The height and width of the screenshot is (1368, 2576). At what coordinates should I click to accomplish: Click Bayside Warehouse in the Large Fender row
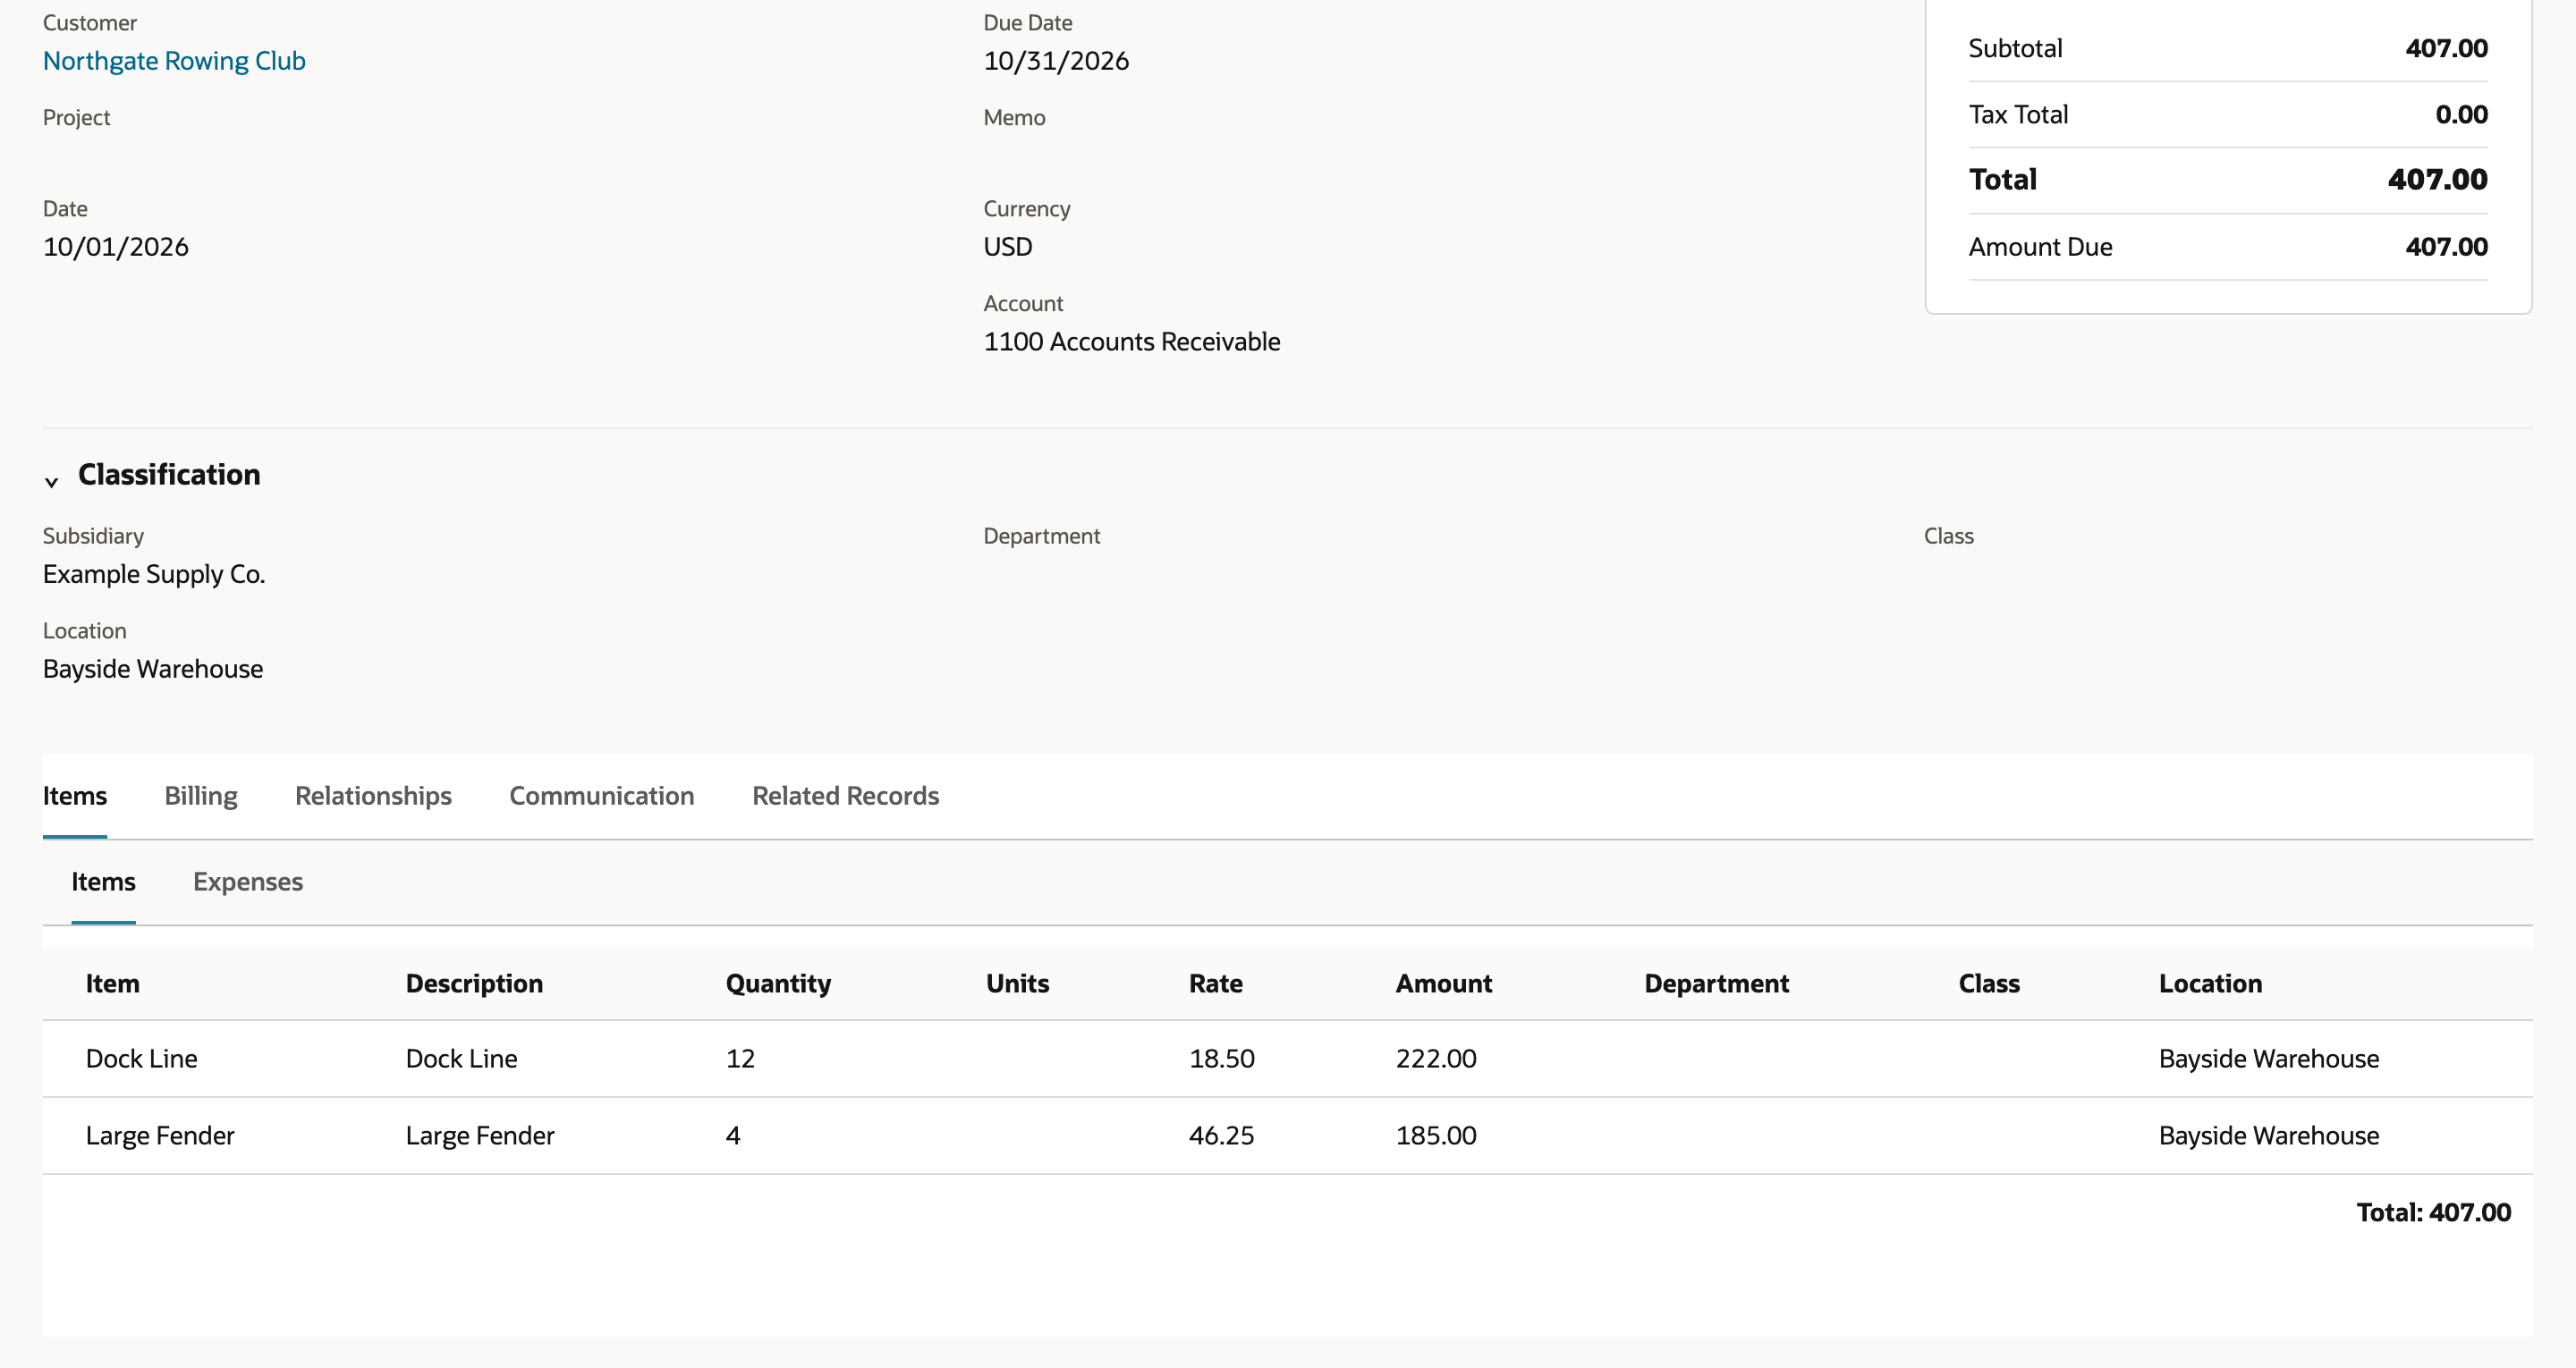(x=2269, y=1136)
